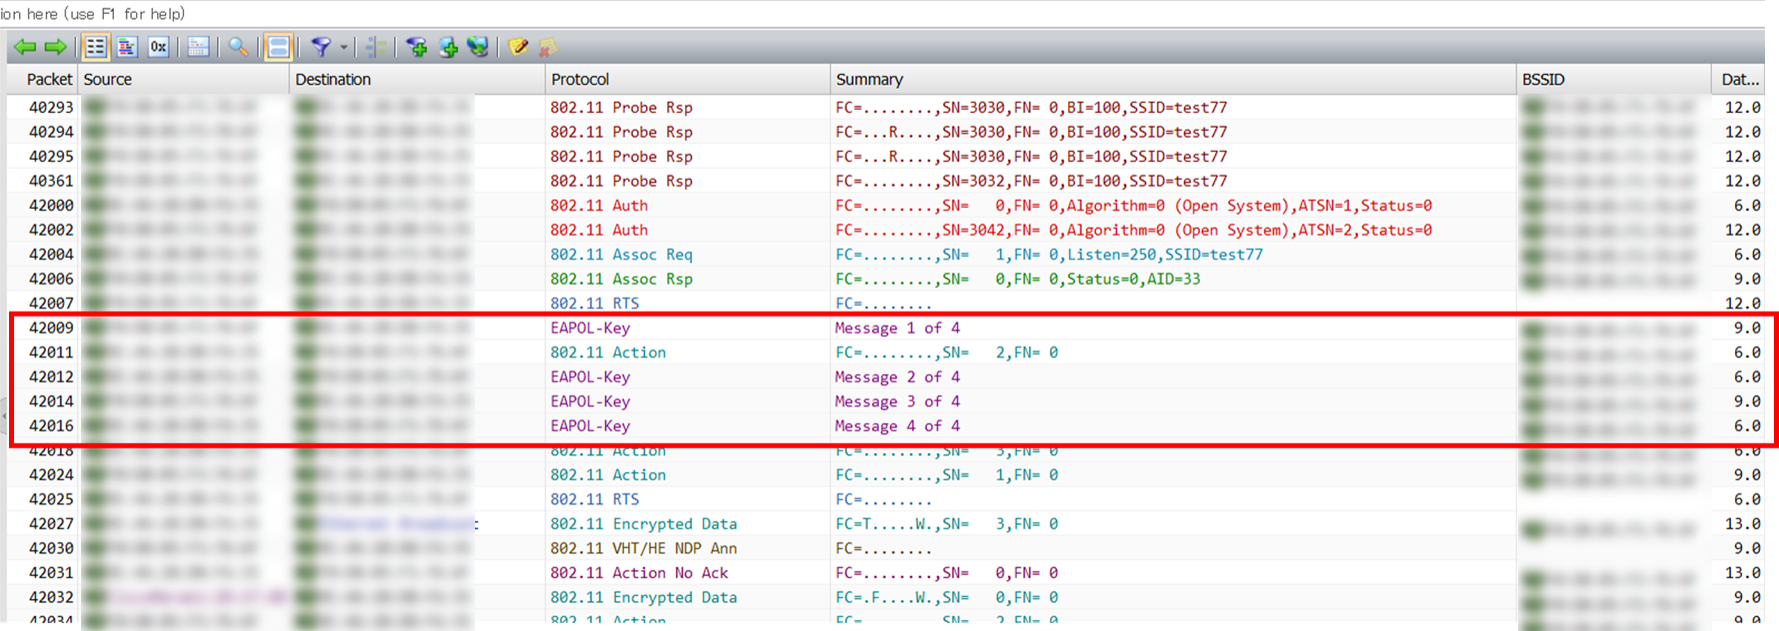This screenshot has width=1779, height=631.
Task: Select packet 42025 802.11 RTS
Action: coord(886,499)
